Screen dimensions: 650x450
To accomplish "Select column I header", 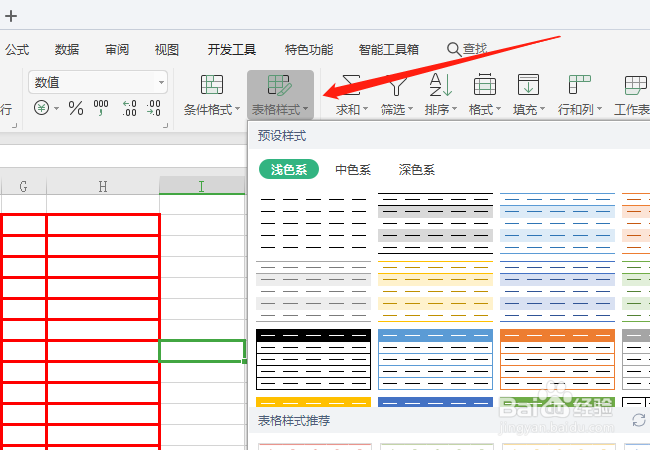I will pos(202,186).
